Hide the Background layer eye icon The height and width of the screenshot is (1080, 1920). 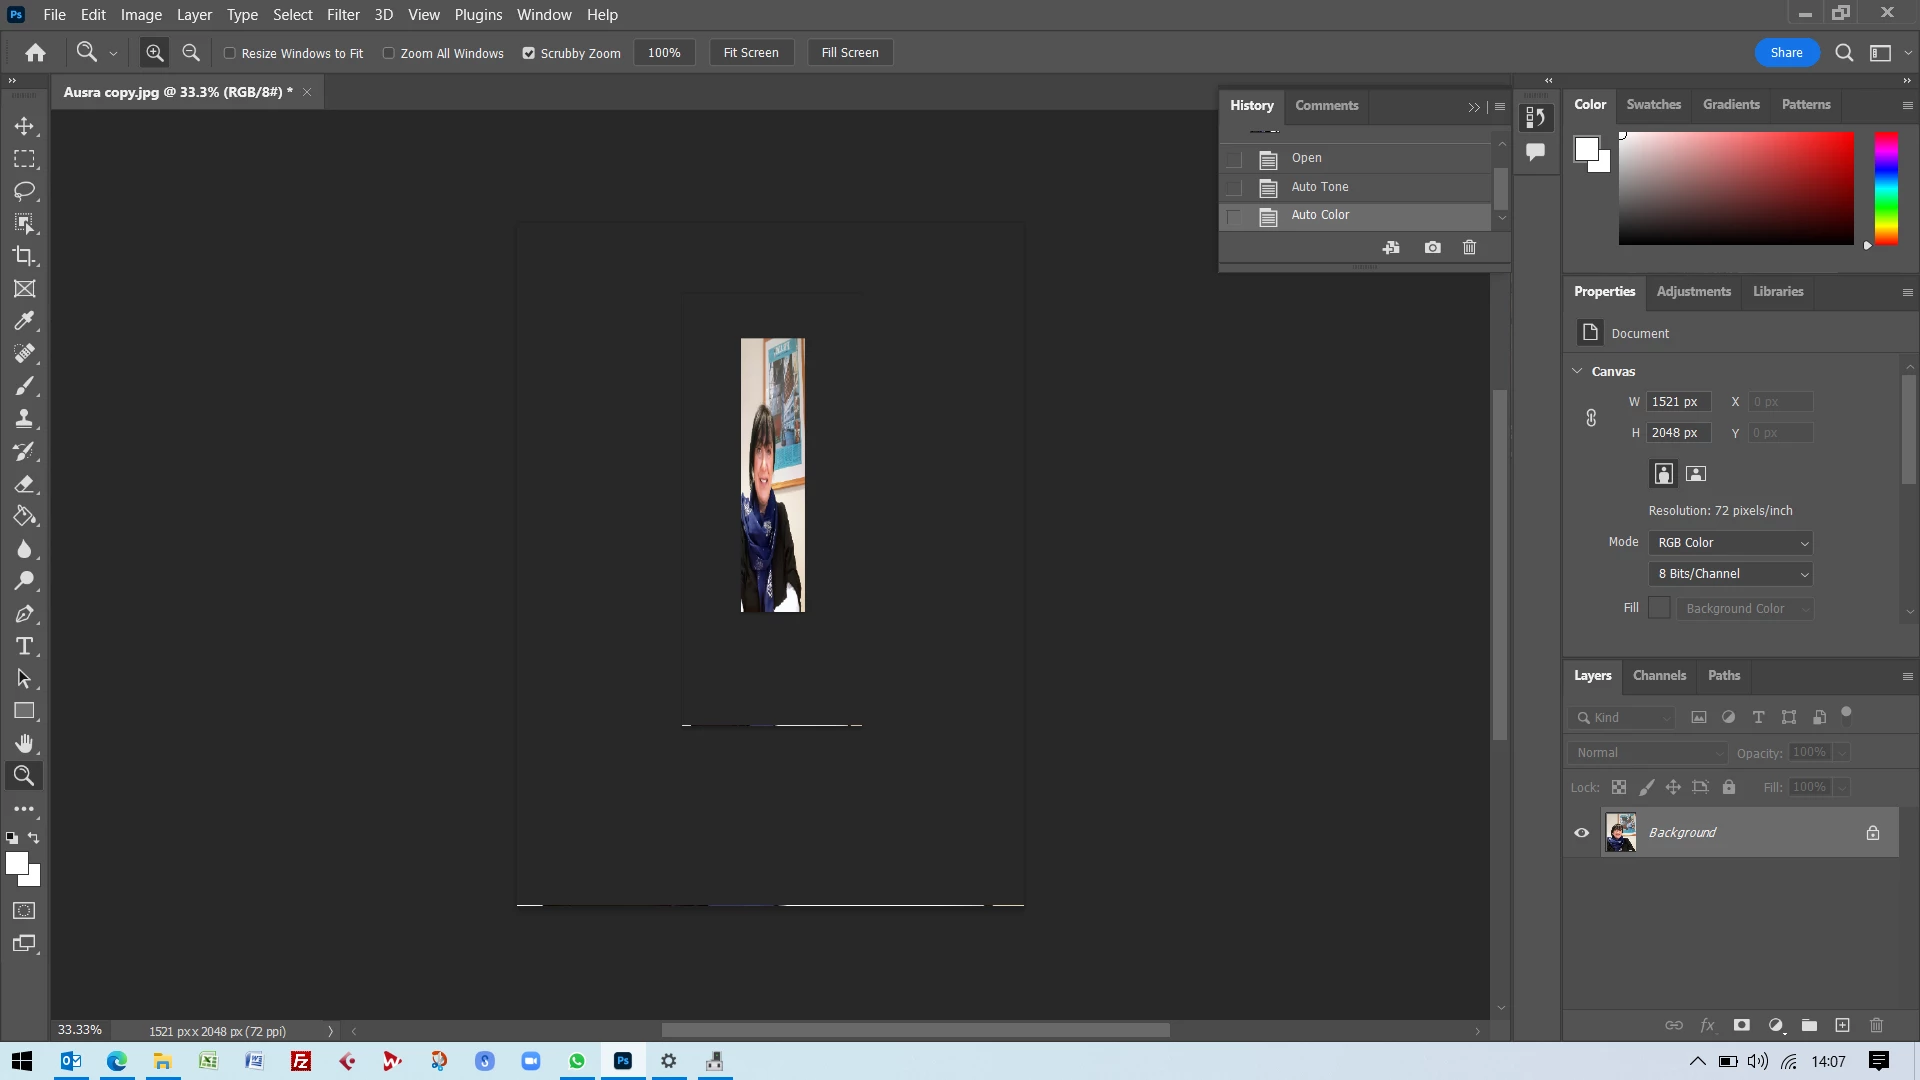coord(1581,833)
